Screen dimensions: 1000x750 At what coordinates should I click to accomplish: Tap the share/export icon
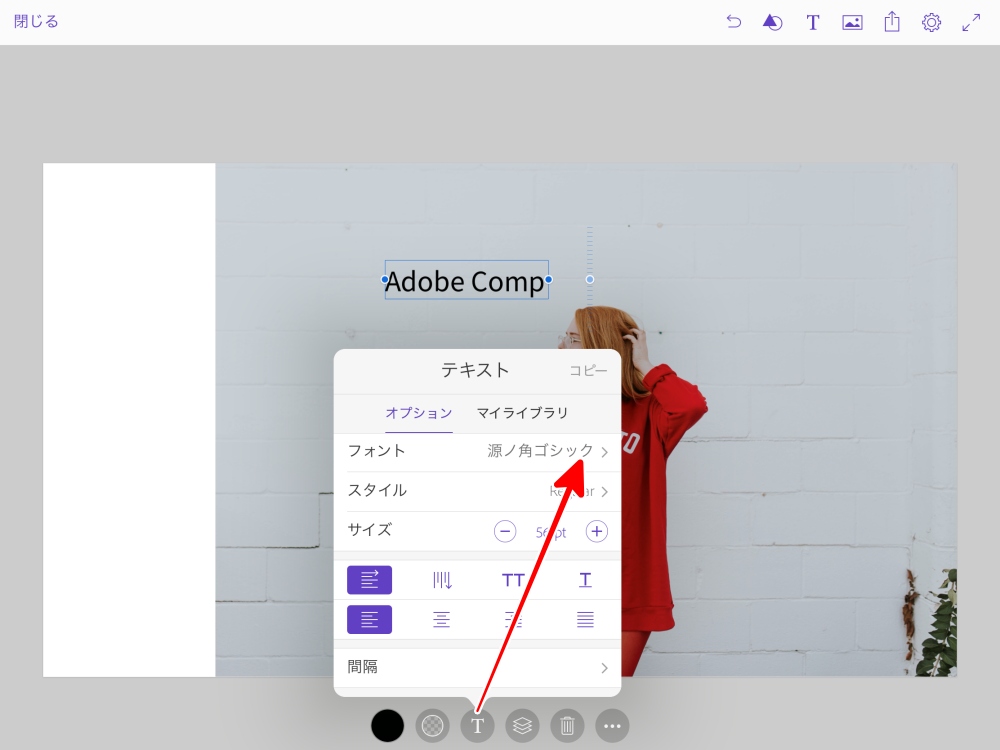(x=892, y=22)
